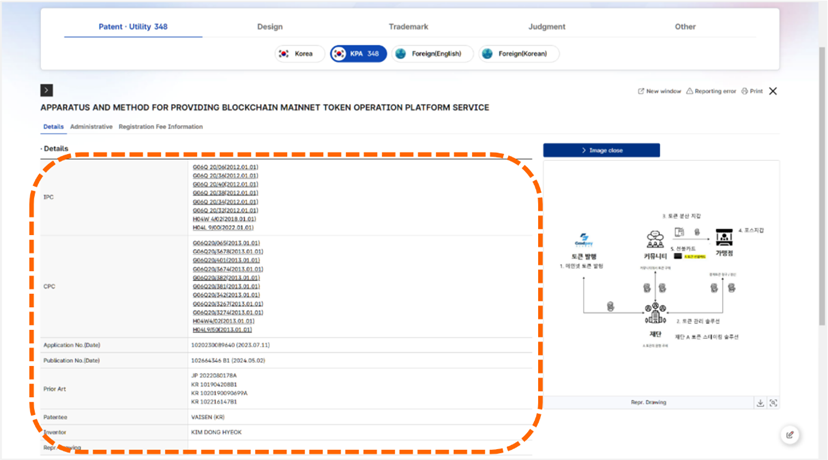Select the Korea flag filter
Viewport: 828px width, 460px height.
coord(296,54)
